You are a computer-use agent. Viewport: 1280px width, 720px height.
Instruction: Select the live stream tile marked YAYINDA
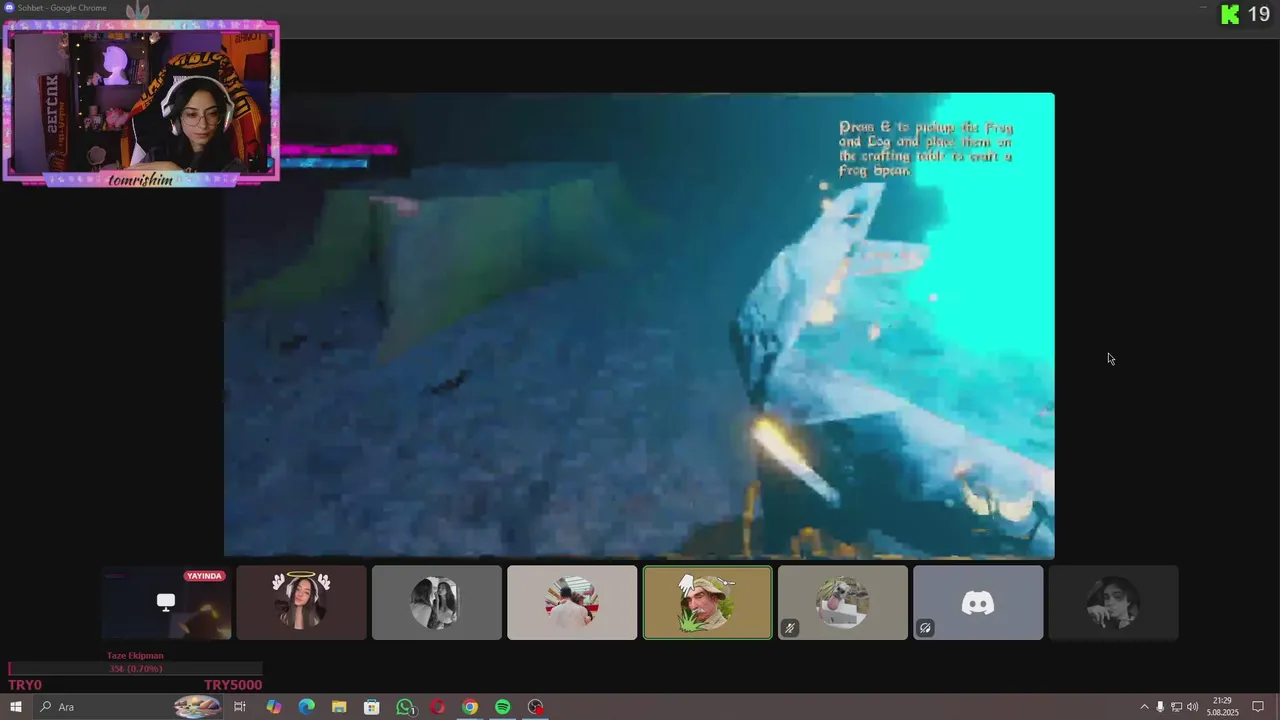pyautogui.click(x=166, y=602)
